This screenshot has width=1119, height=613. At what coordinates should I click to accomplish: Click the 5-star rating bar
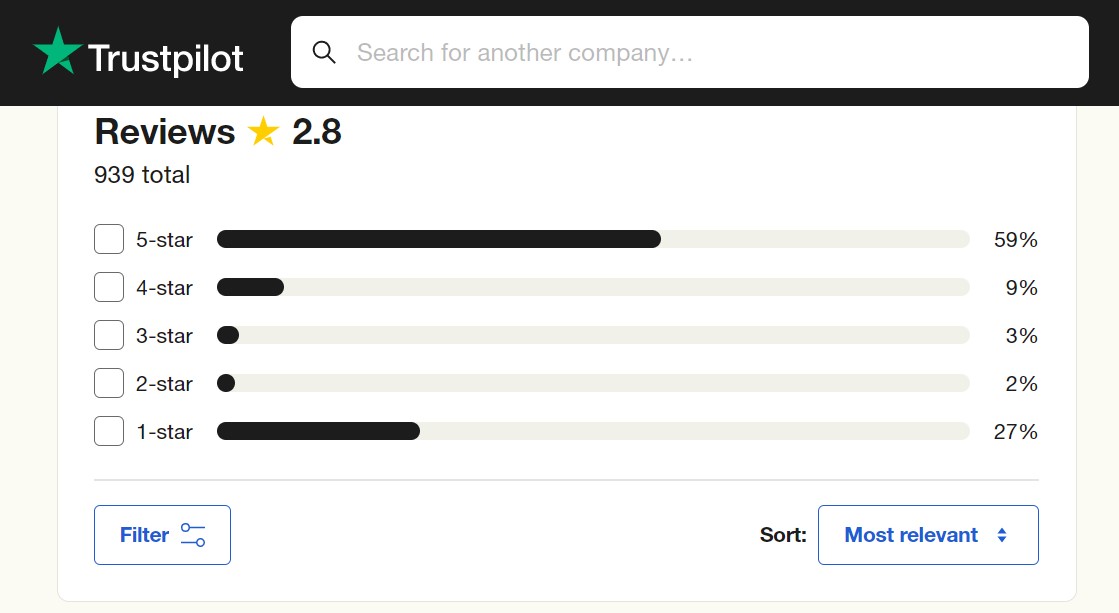point(593,239)
